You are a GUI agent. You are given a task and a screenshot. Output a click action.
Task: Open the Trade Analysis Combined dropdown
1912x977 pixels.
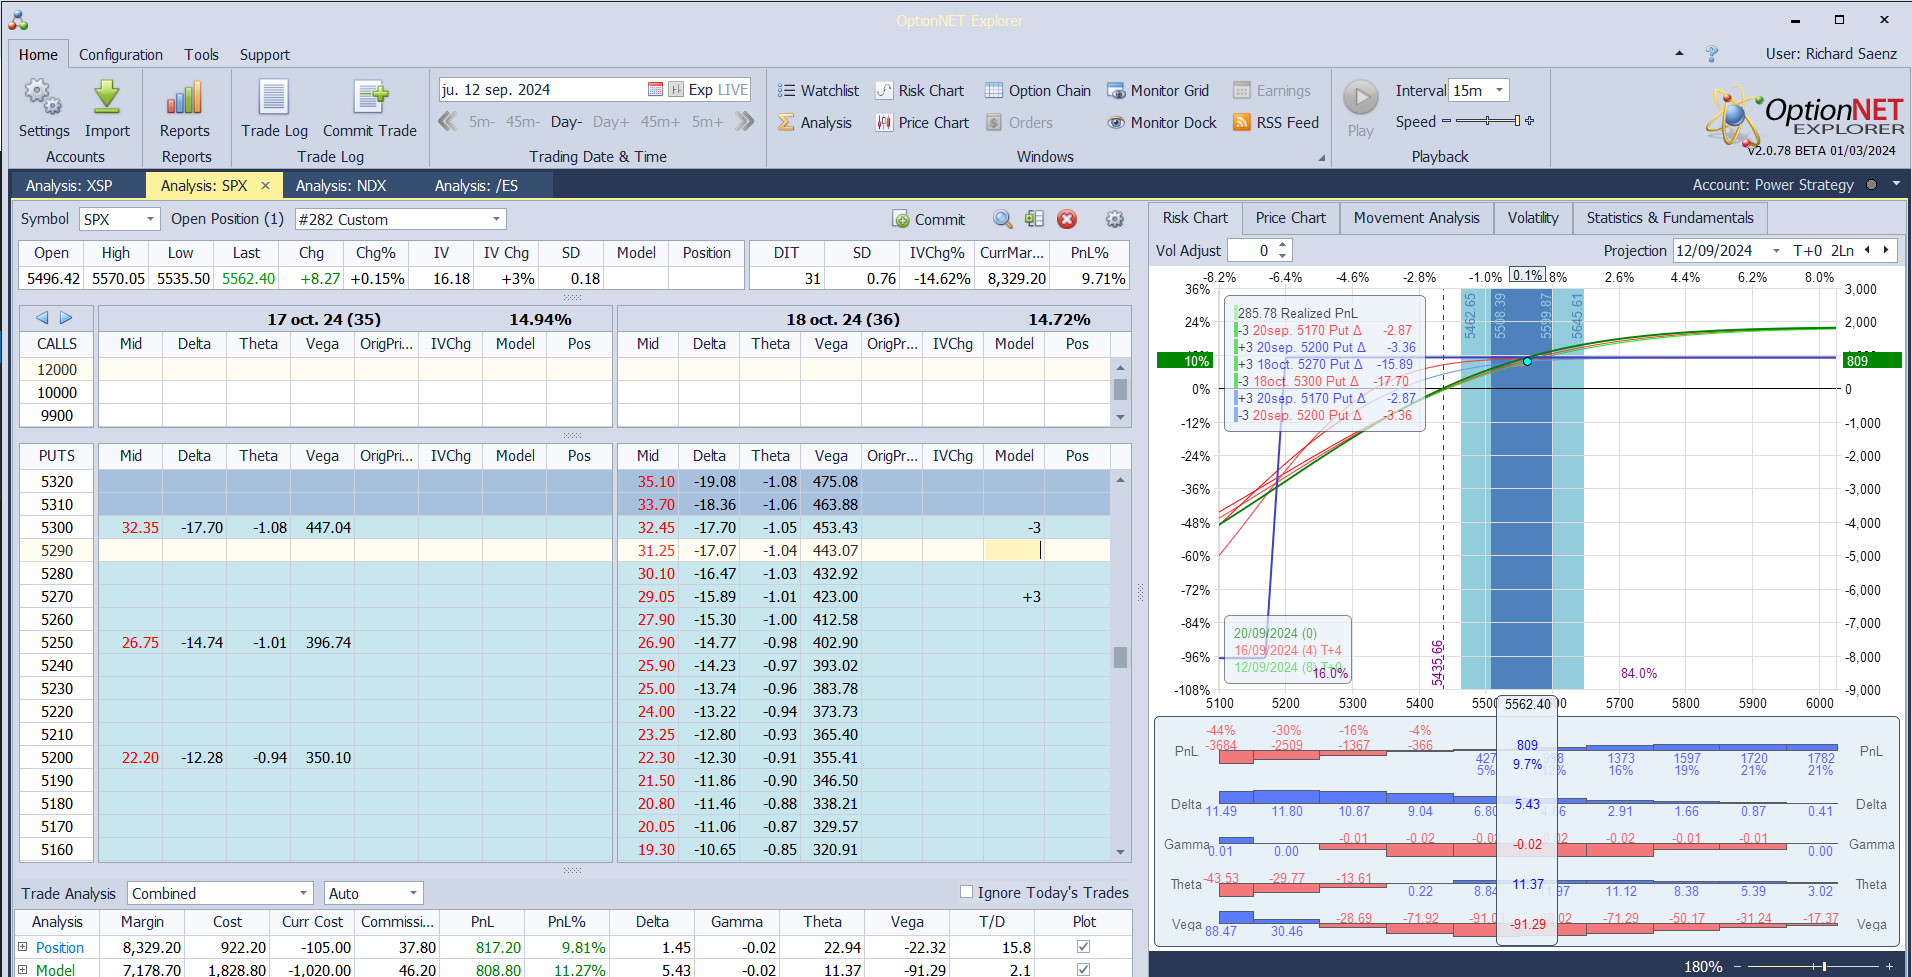304,893
